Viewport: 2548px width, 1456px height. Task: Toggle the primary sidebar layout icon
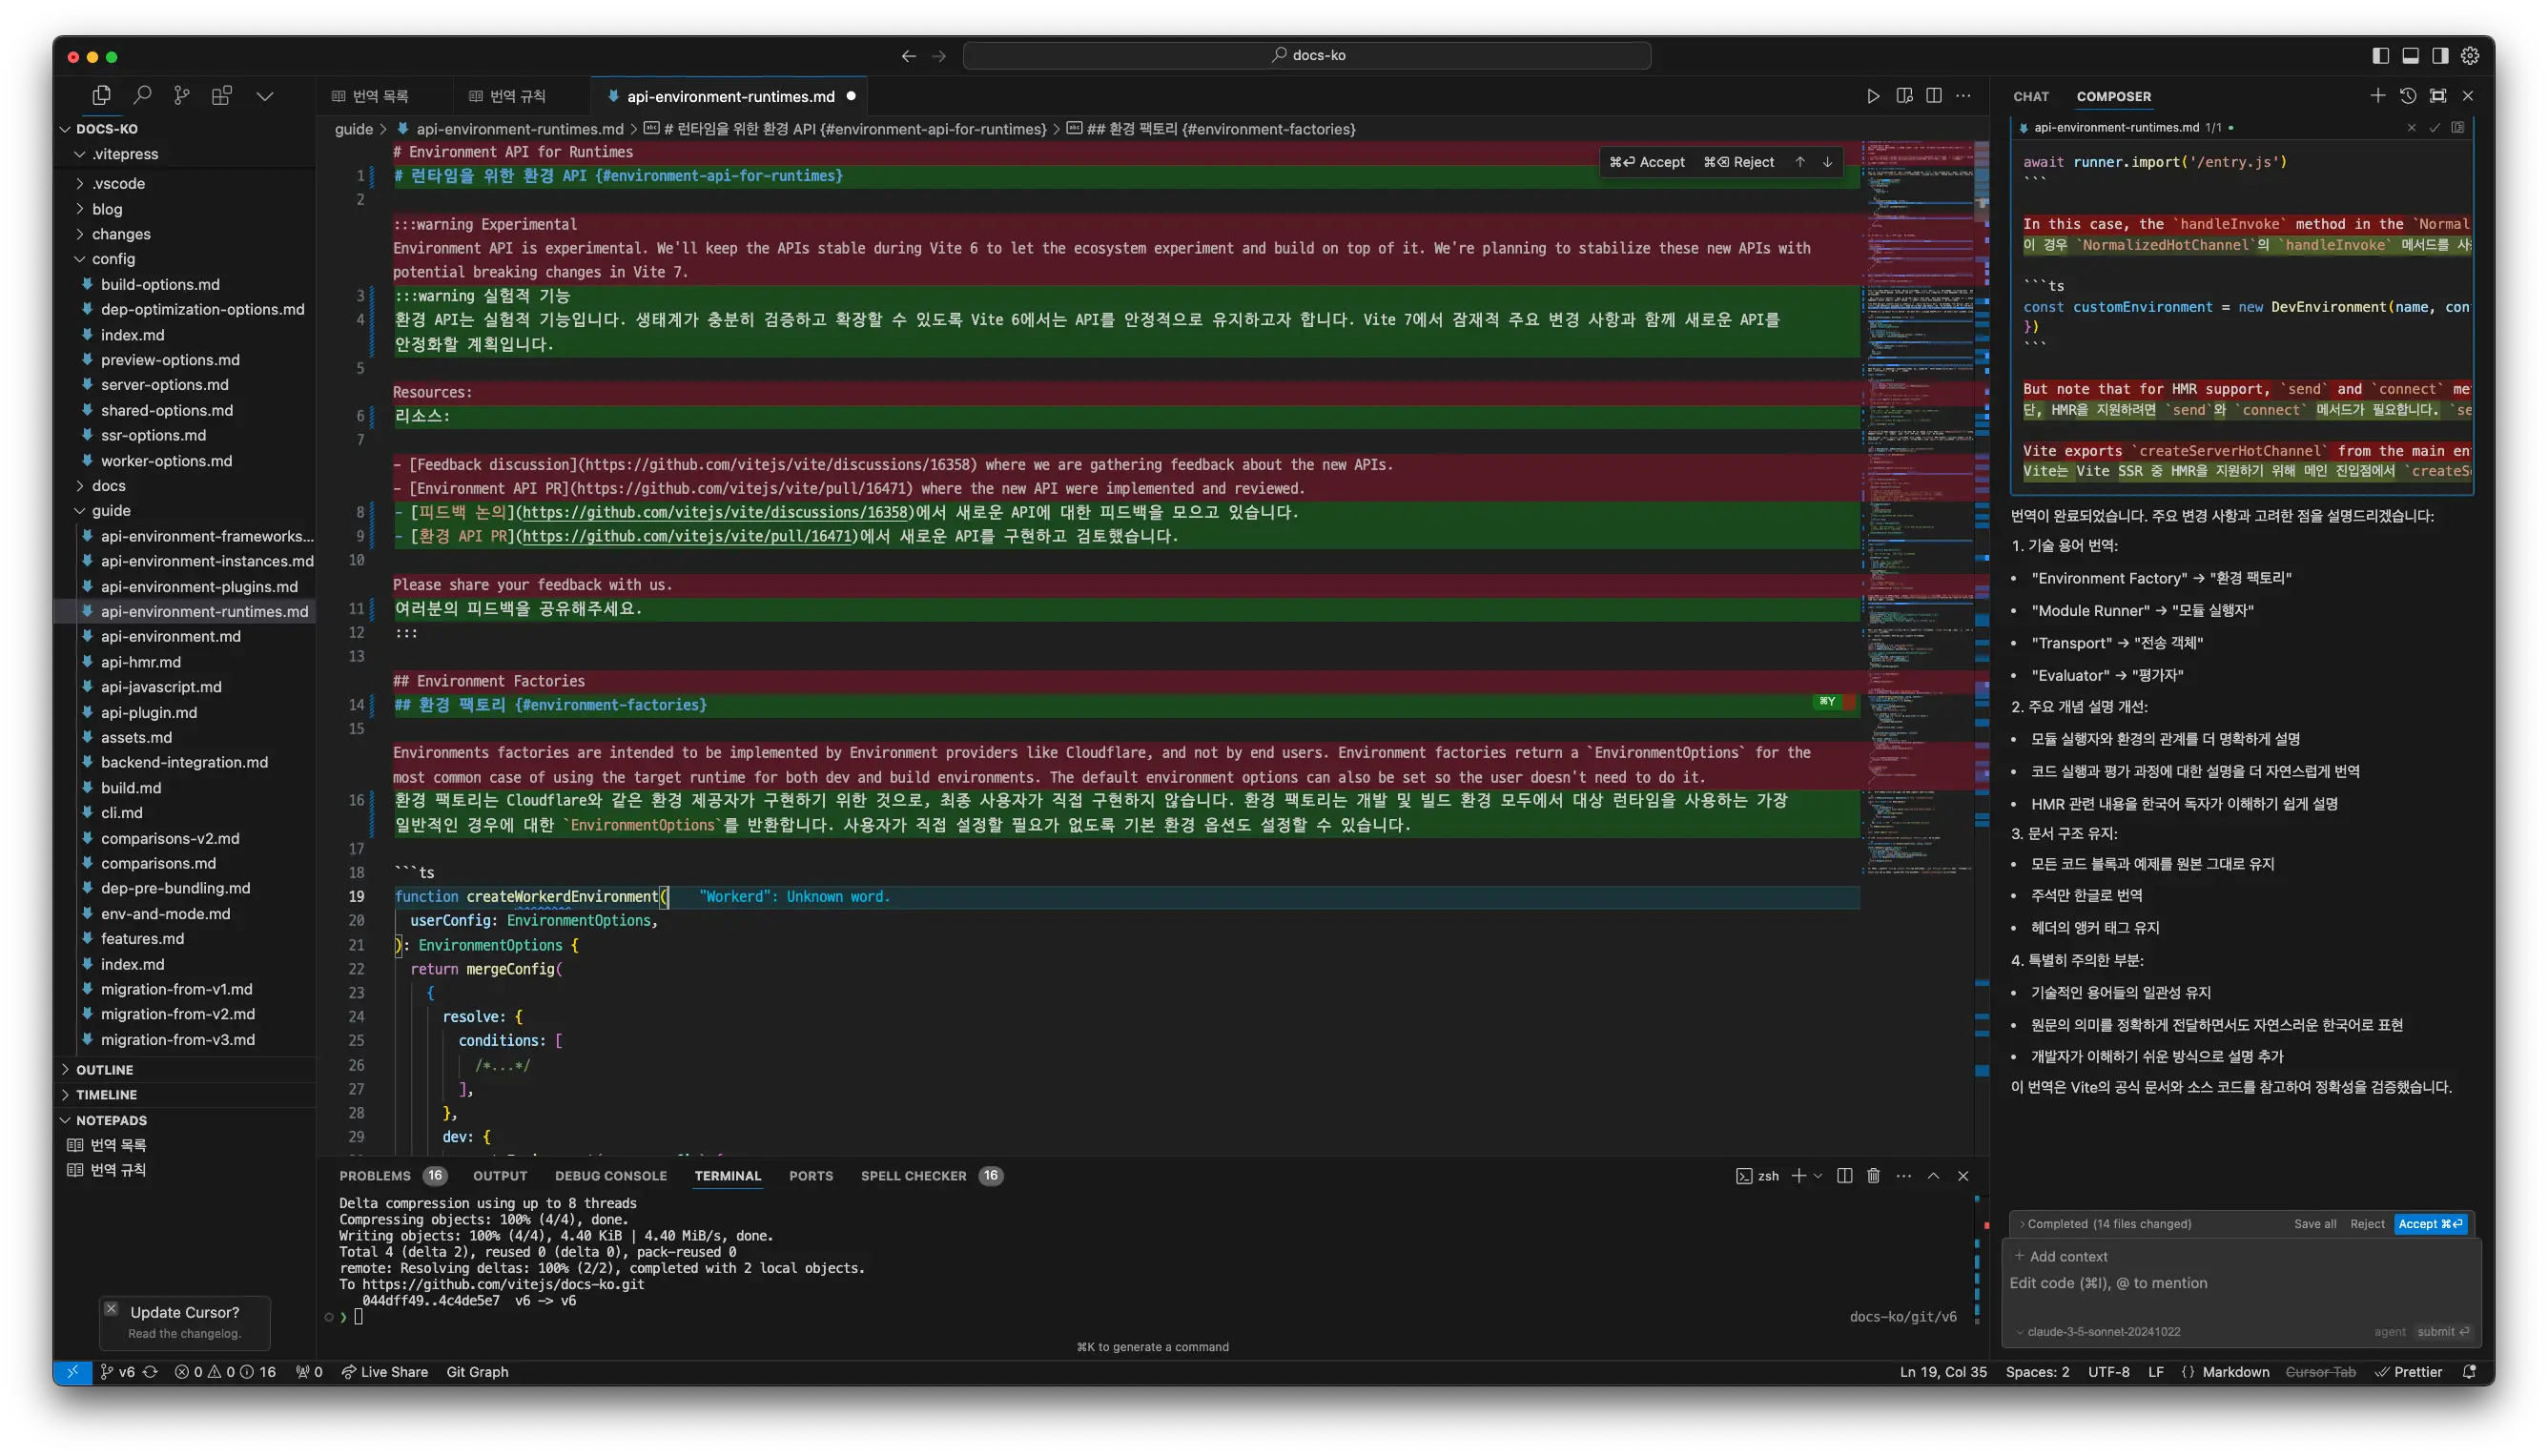pos(2381,56)
